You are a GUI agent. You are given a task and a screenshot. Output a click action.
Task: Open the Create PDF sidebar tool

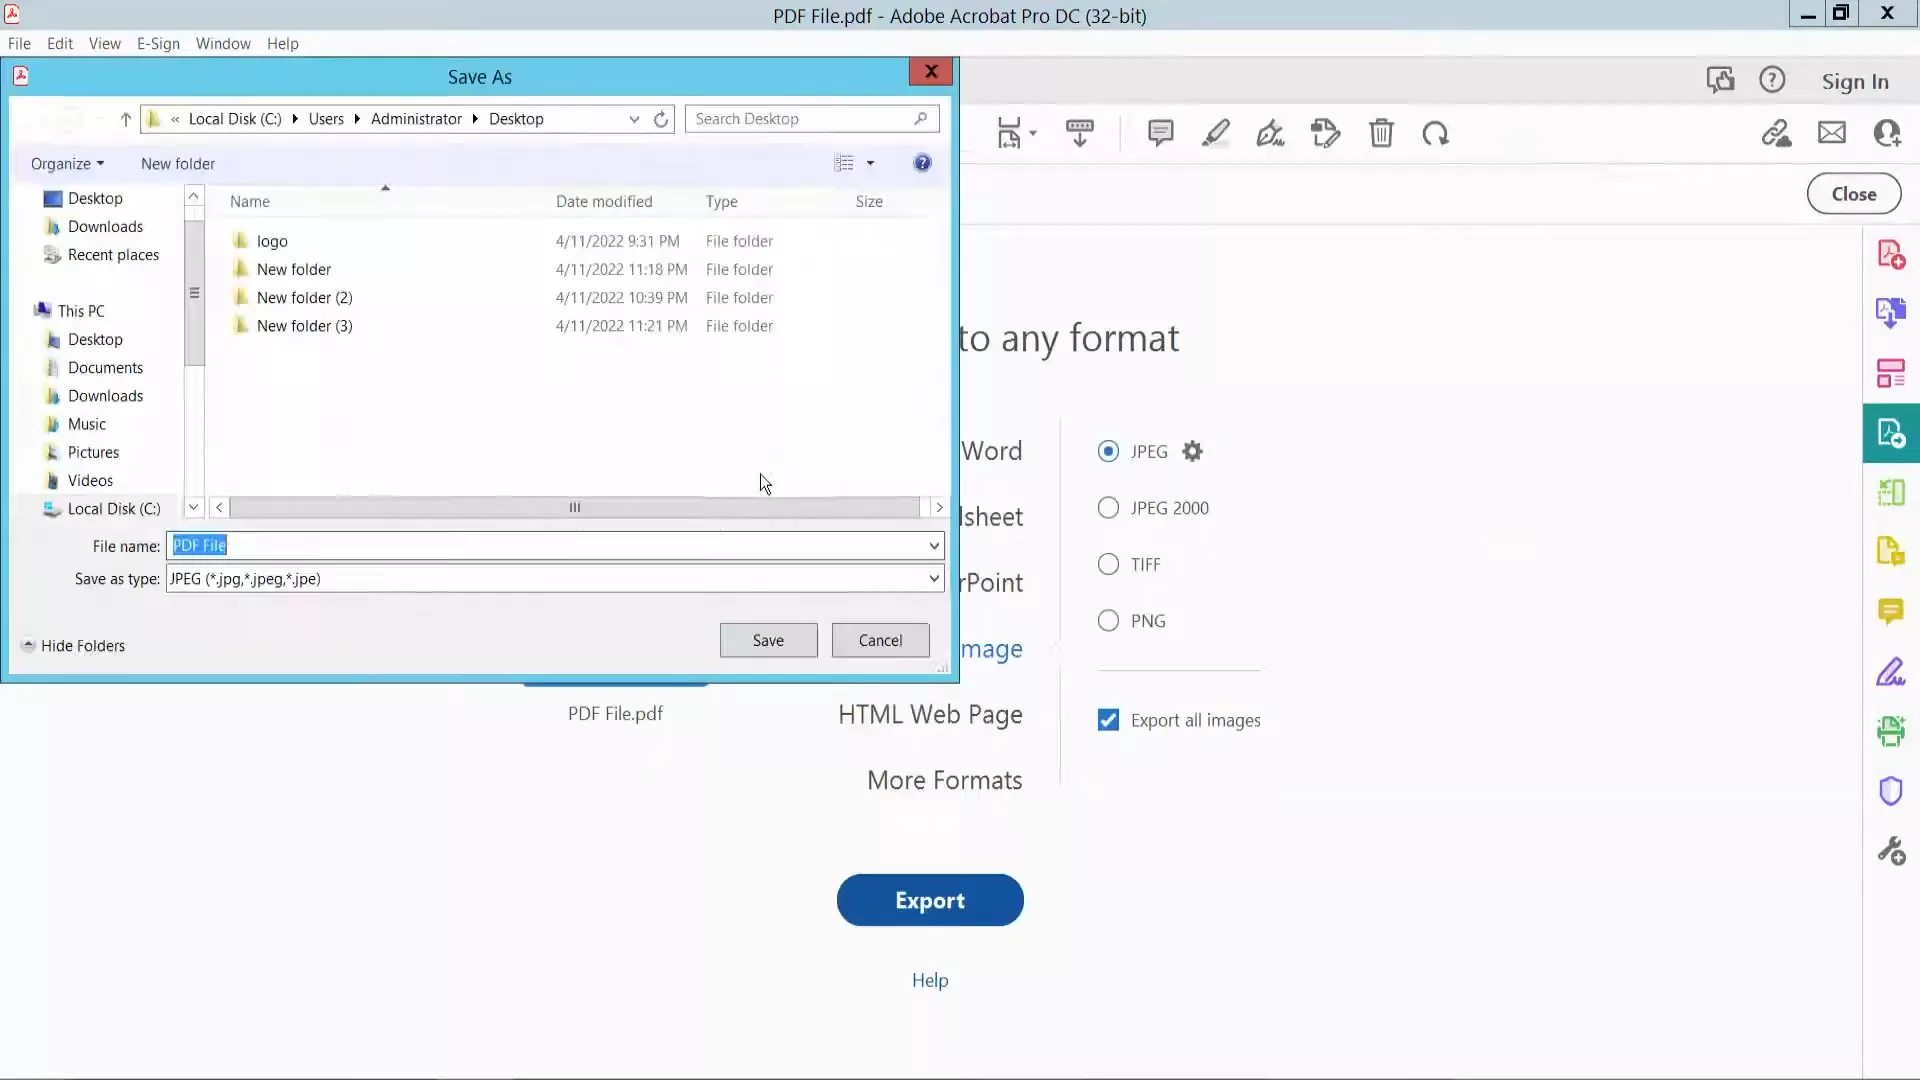(x=1893, y=254)
